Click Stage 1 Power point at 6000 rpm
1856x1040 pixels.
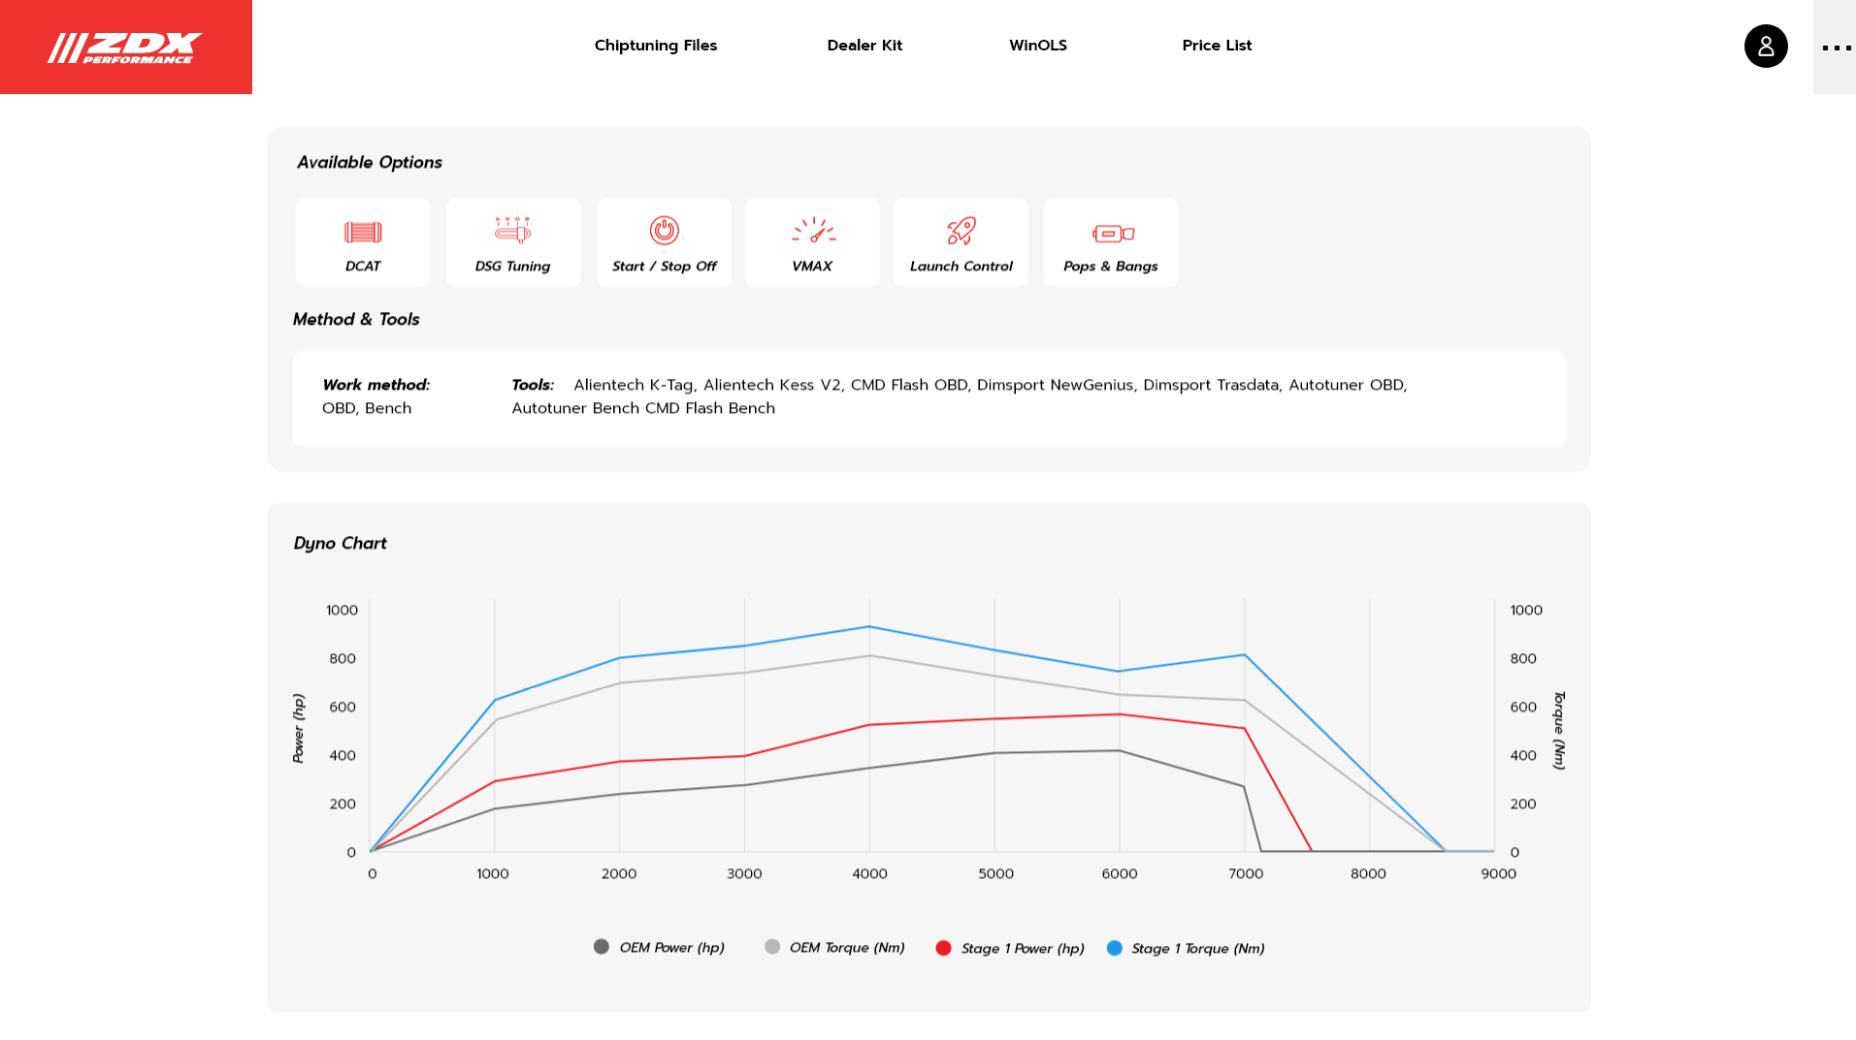click(1119, 714)
